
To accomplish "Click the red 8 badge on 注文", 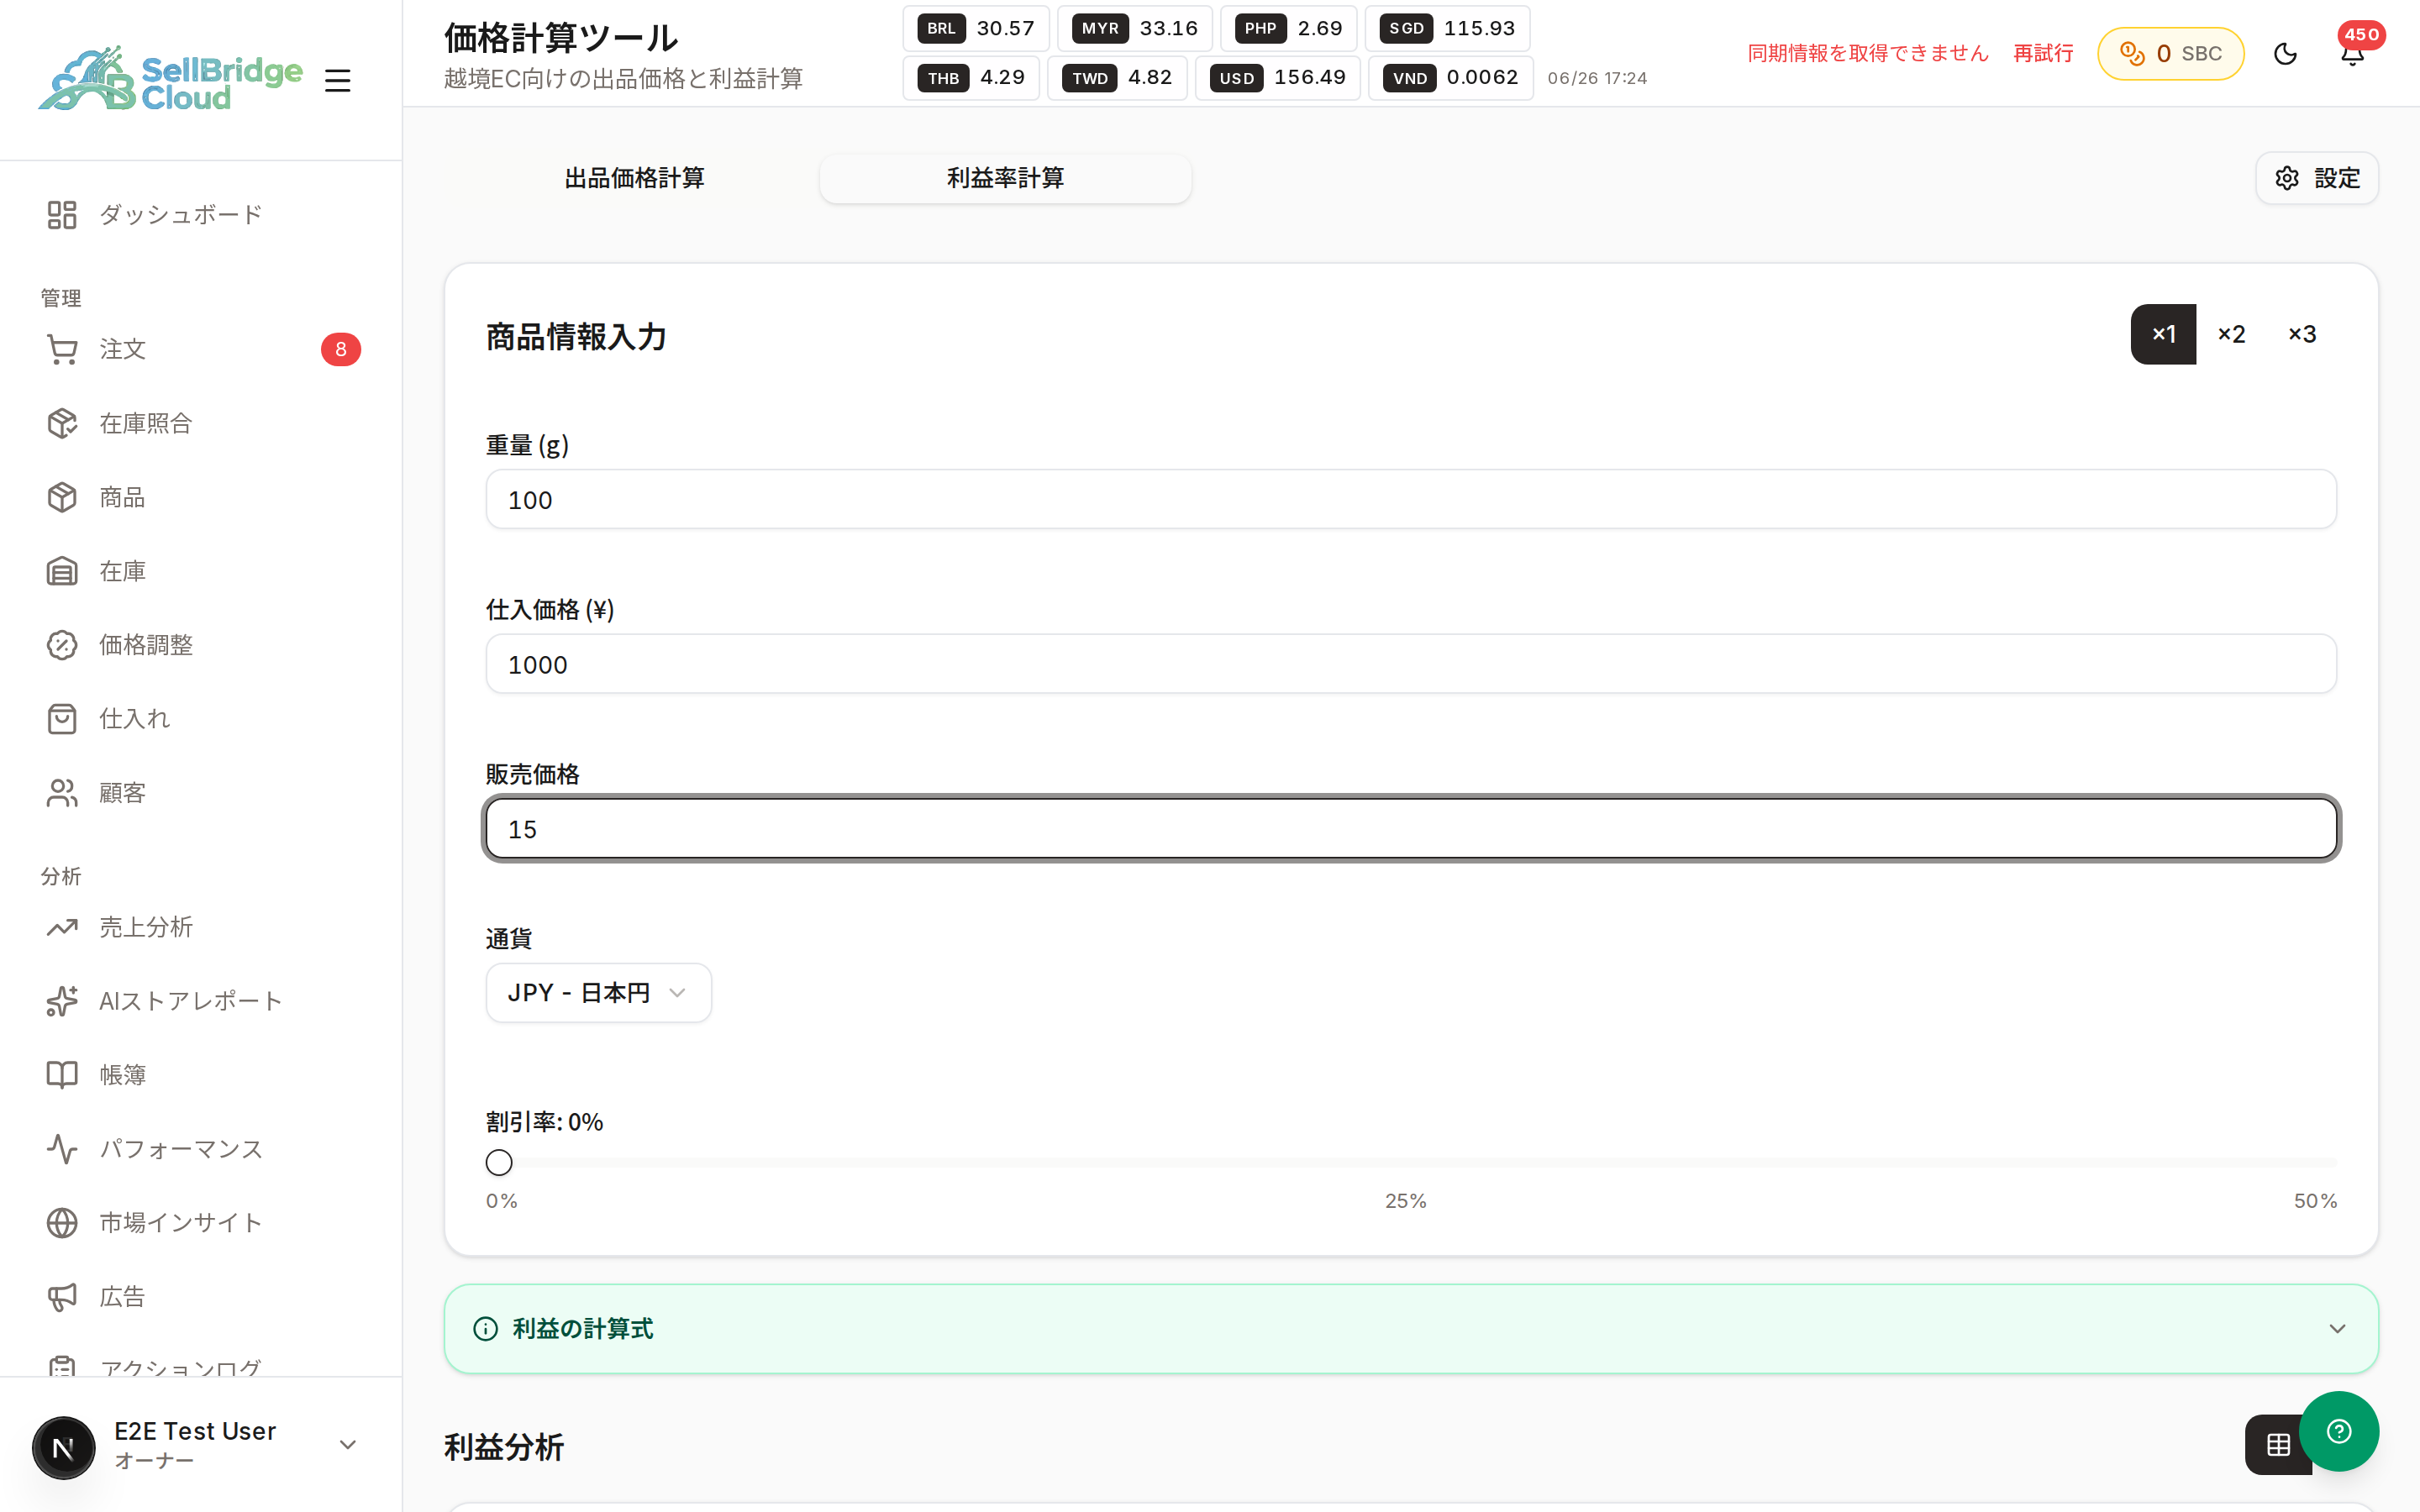I will click(341, 349).
